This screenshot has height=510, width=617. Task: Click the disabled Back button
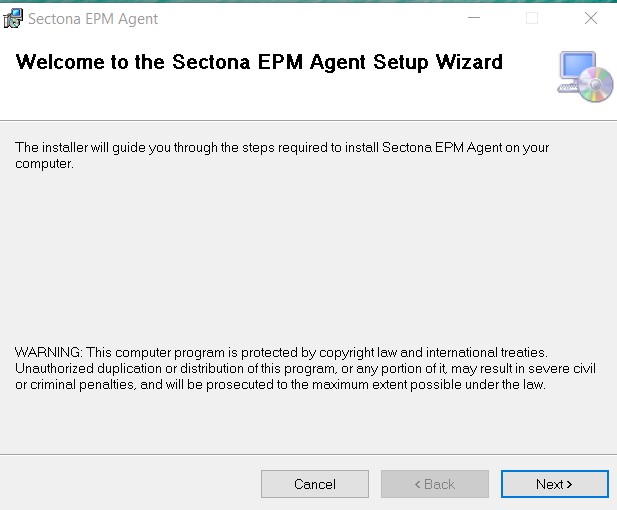(x=435, y=484)
